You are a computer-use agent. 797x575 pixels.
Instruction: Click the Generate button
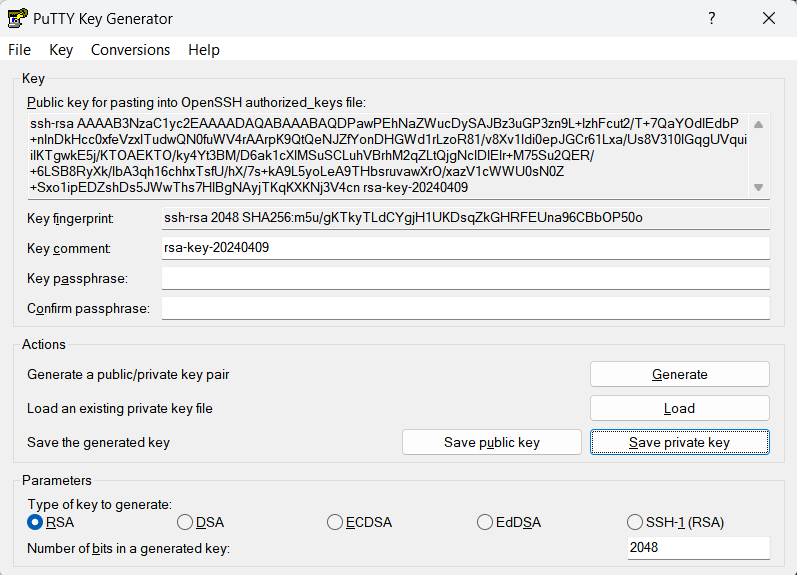680,374
